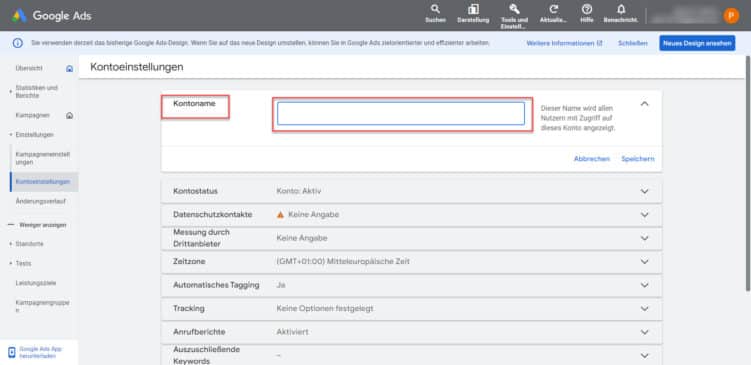
Task: Open Benachrichtigungen bell icon
Action: coord(621,9)
